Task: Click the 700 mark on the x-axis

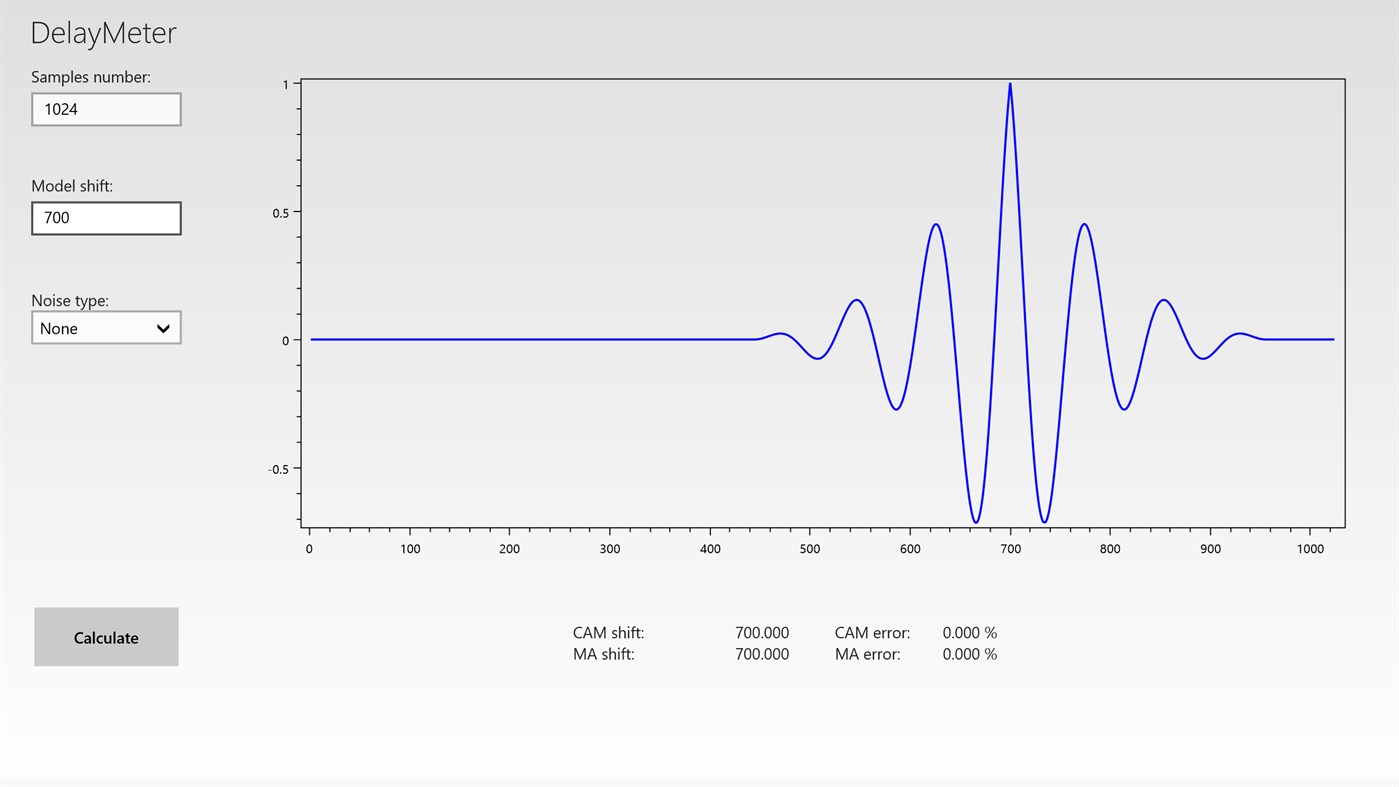Action: (1009, 548)
